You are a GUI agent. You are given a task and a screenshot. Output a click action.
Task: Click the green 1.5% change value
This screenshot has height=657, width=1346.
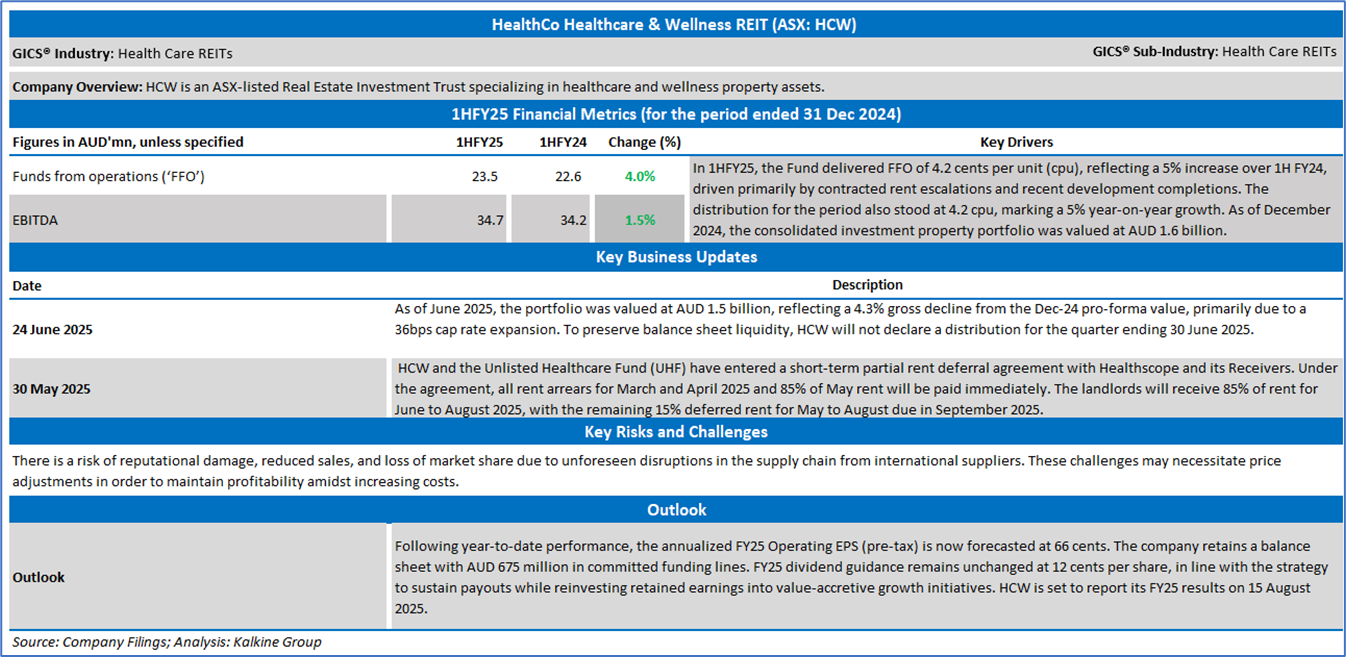[640, 220]
